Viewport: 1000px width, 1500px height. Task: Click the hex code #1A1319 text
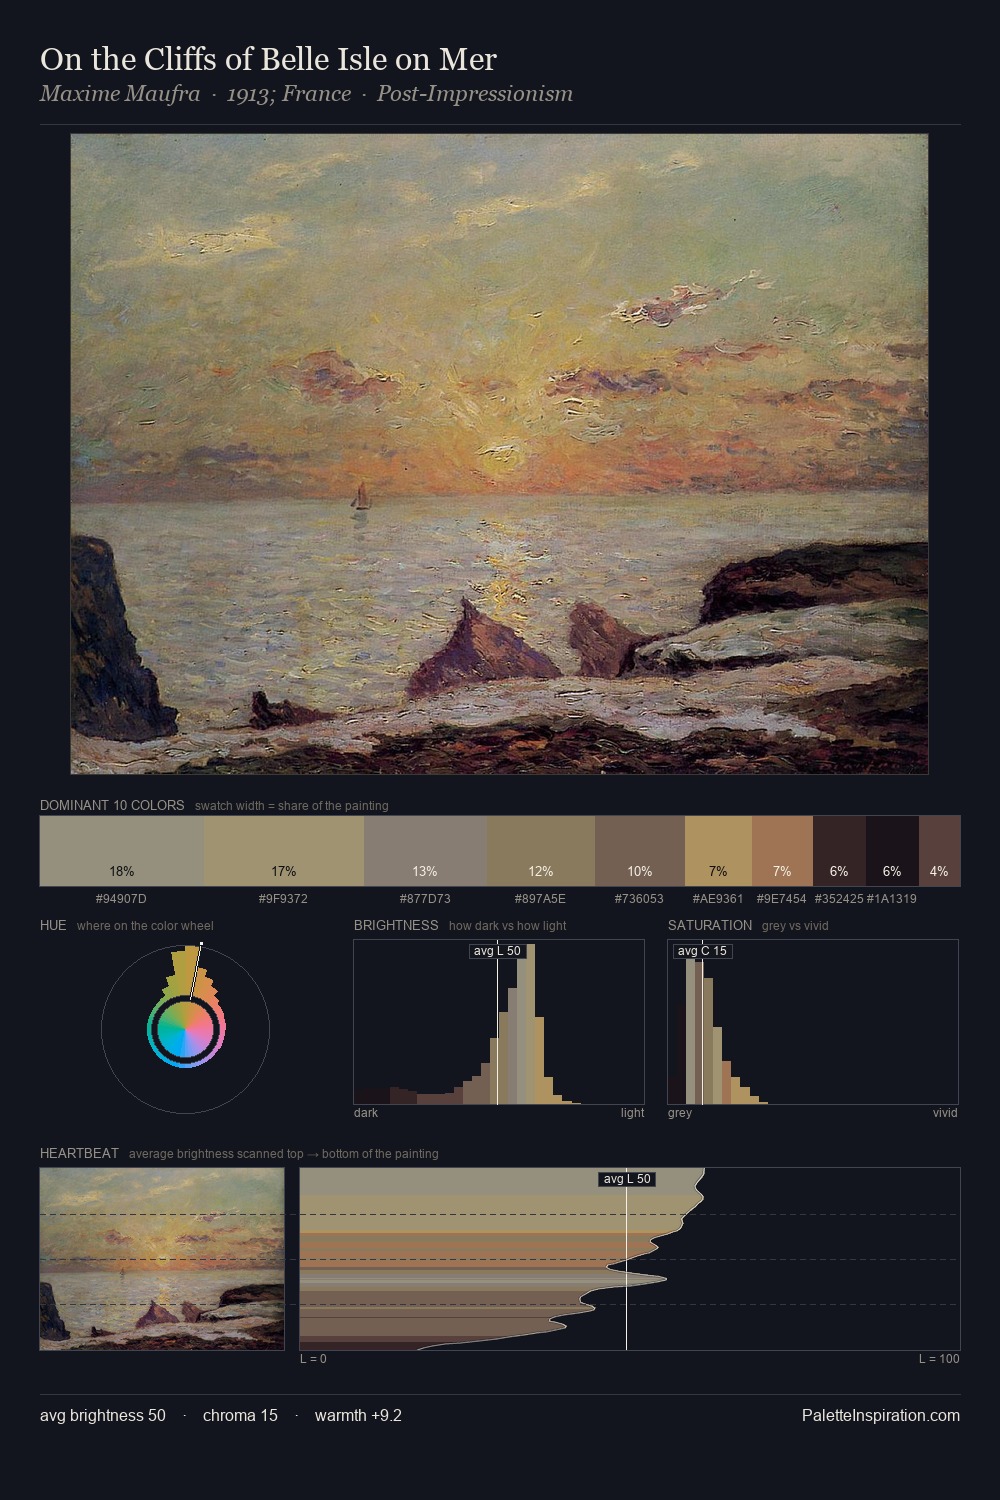[892, 899]
